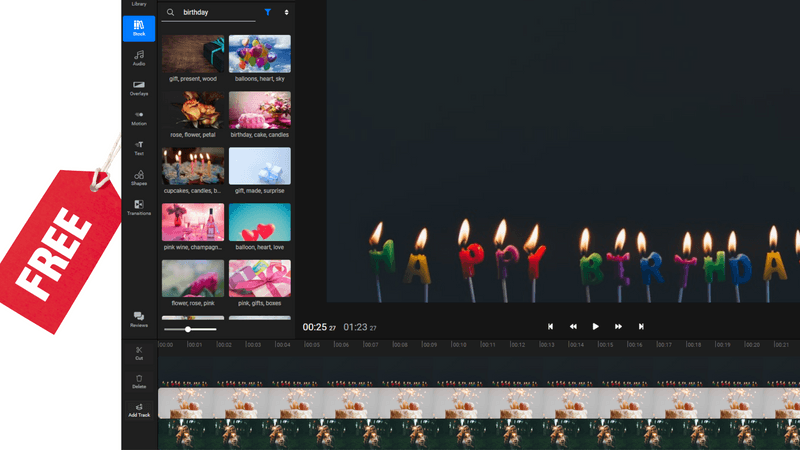Open the Overlays panel

[139, 87]
